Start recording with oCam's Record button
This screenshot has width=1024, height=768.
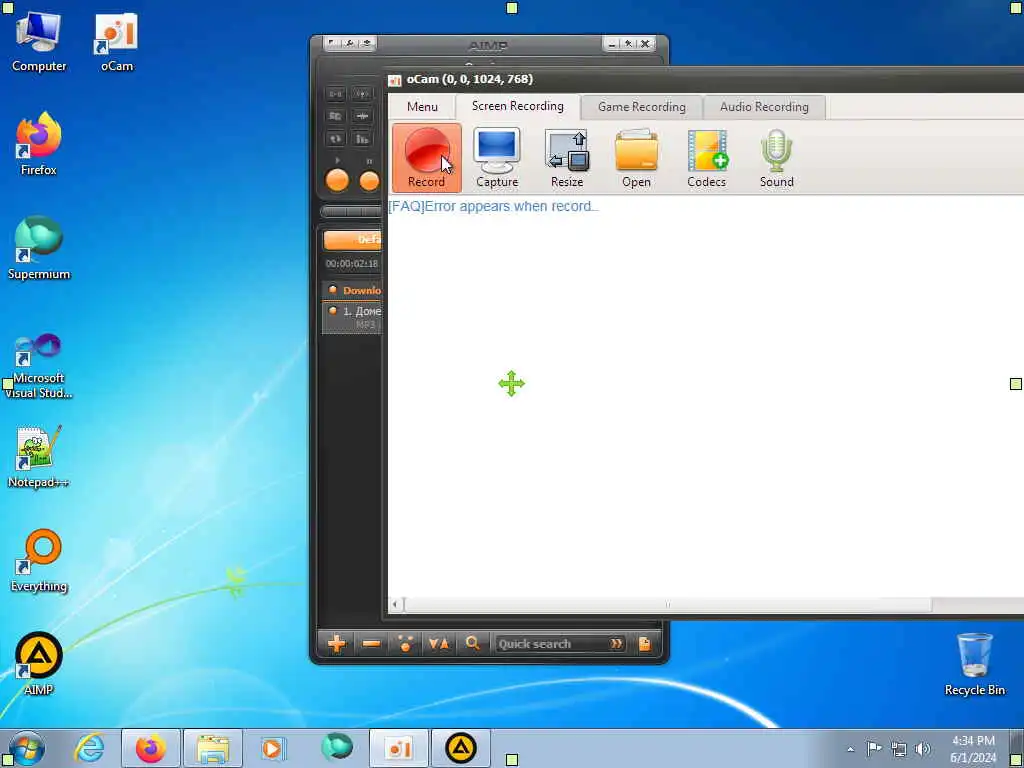coord(426,158)
